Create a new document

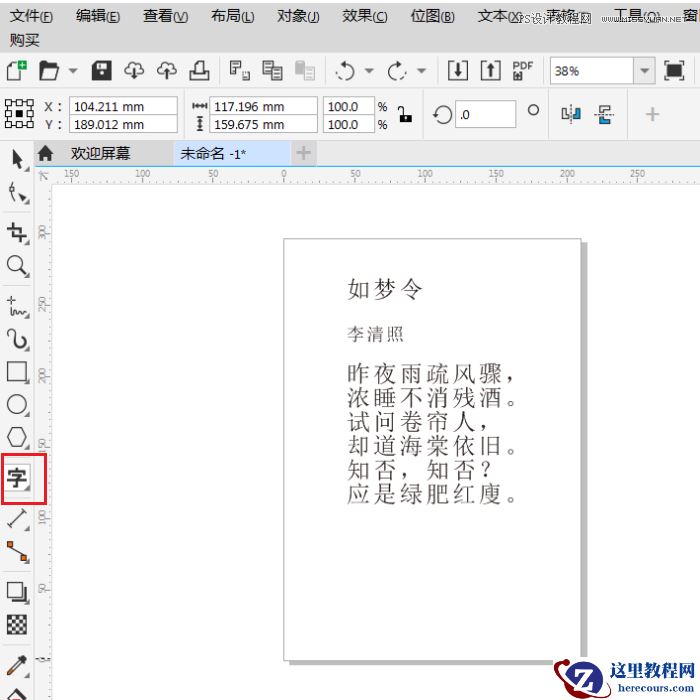[17, 71]
